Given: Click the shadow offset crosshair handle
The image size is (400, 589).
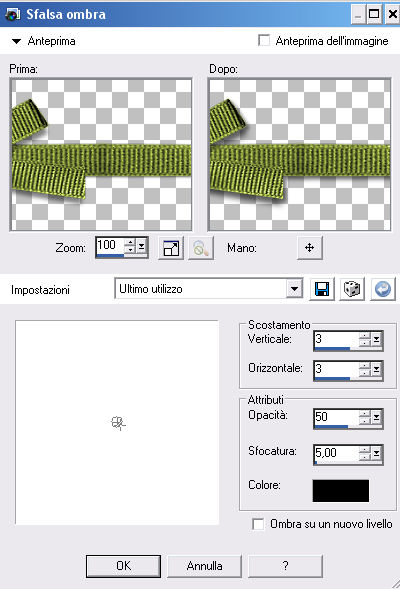Looking at the screenshot, I should tap(118, 423).
